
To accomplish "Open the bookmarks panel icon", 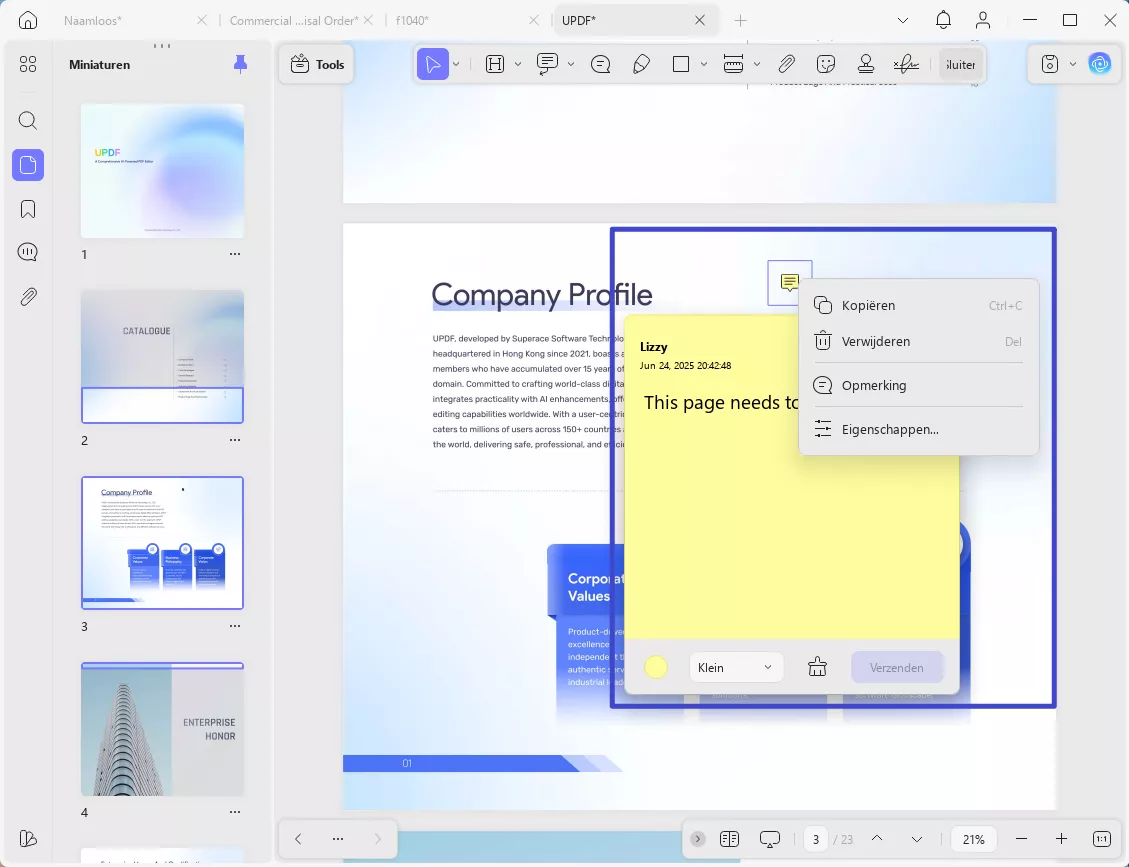I will tap(28, 209).
